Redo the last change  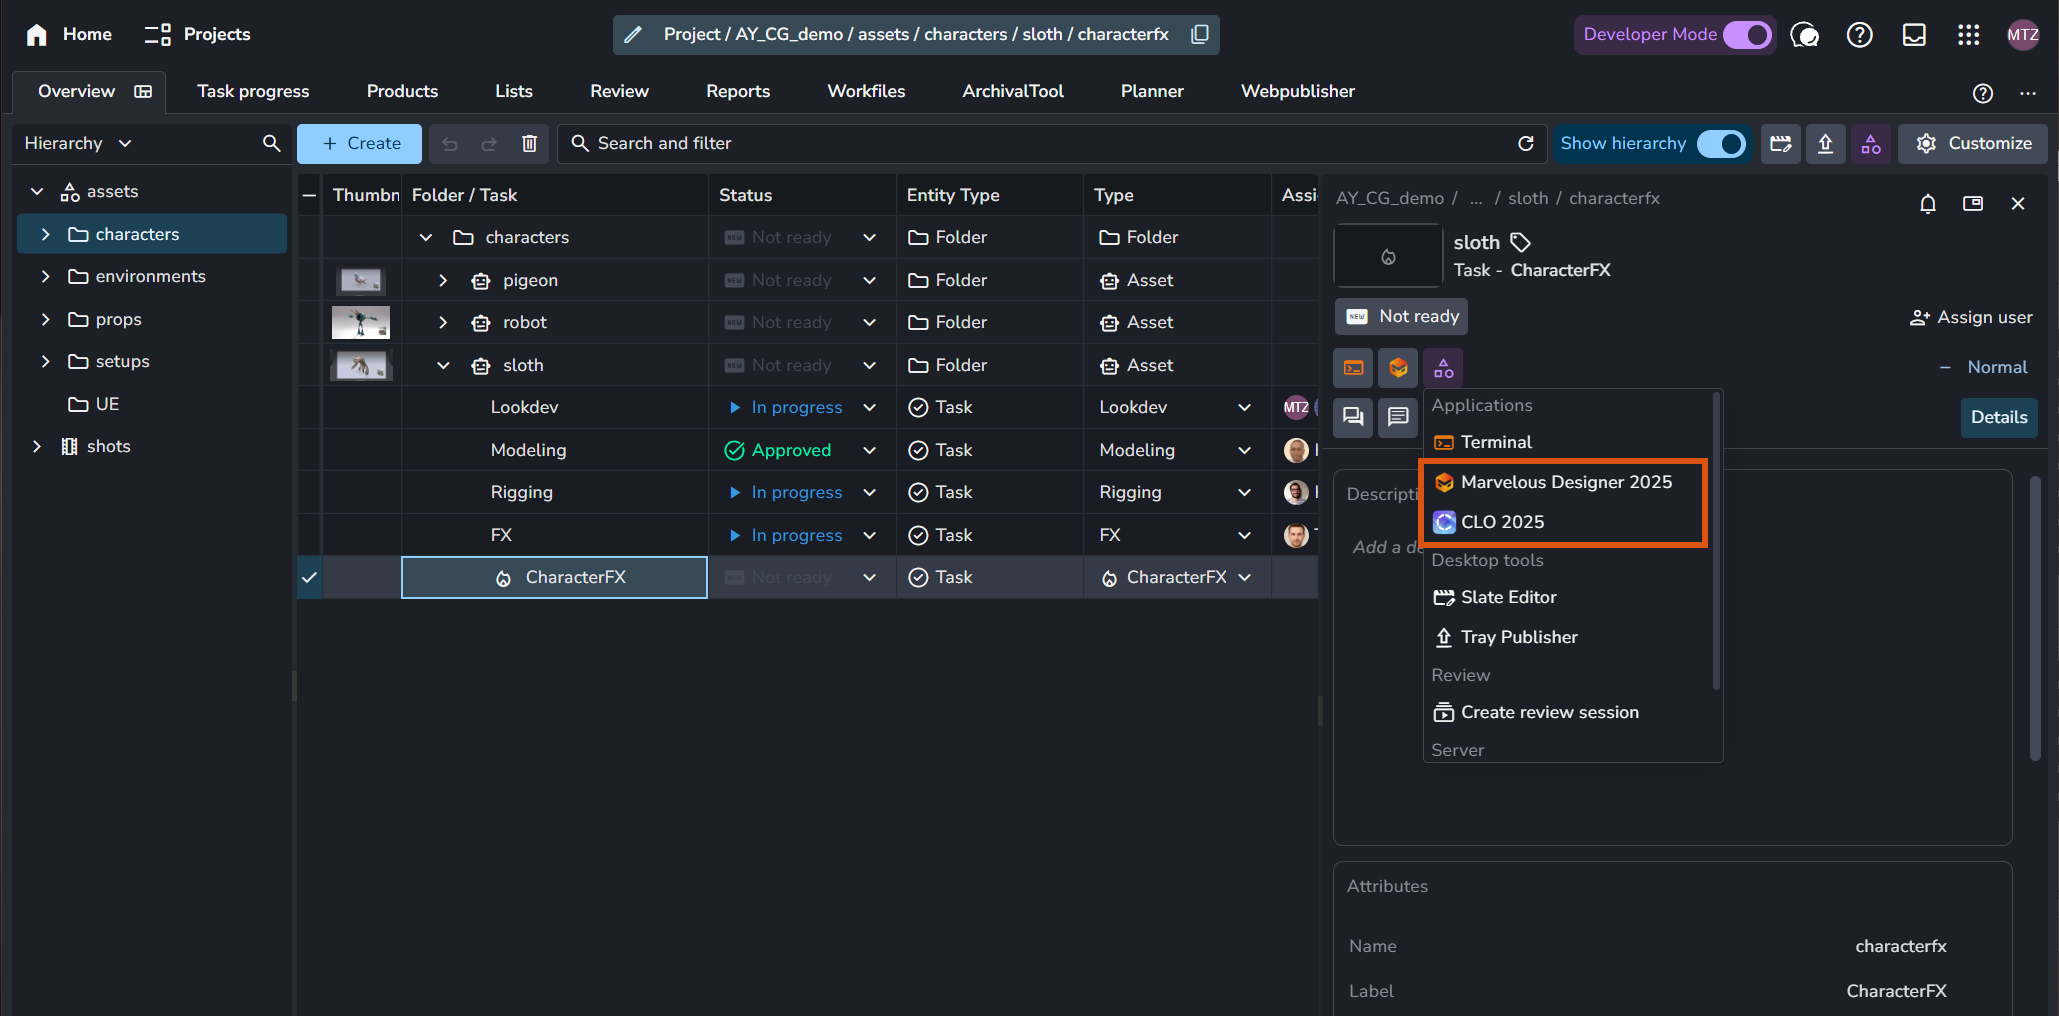tap(489, 144)
